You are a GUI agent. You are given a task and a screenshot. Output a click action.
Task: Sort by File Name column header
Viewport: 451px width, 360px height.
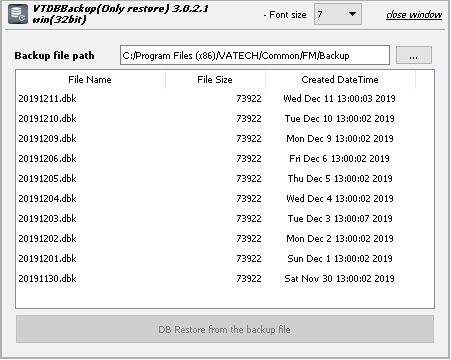tap(90, 80)
